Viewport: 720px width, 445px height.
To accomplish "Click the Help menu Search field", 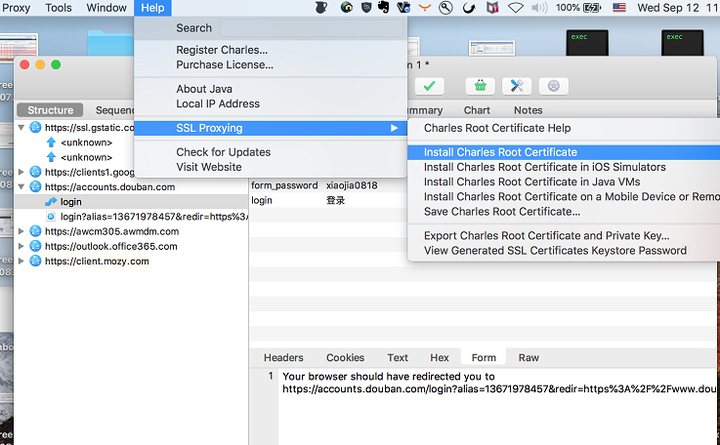I will [x=311, y=28].
